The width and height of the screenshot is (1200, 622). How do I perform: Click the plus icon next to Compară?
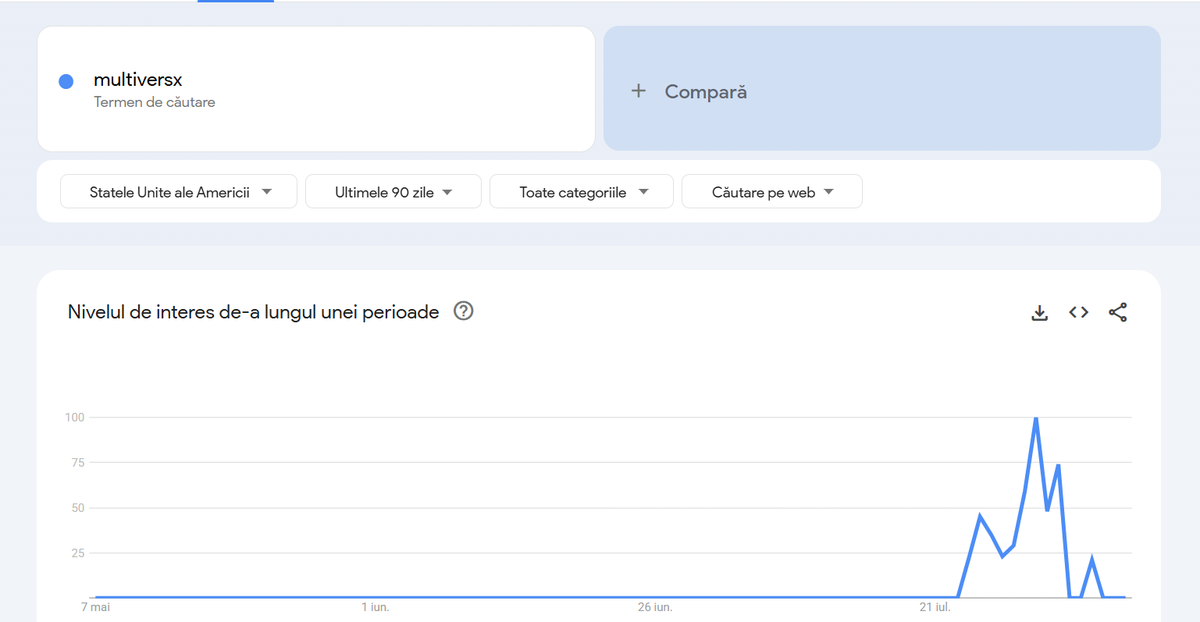coord(639,91)
